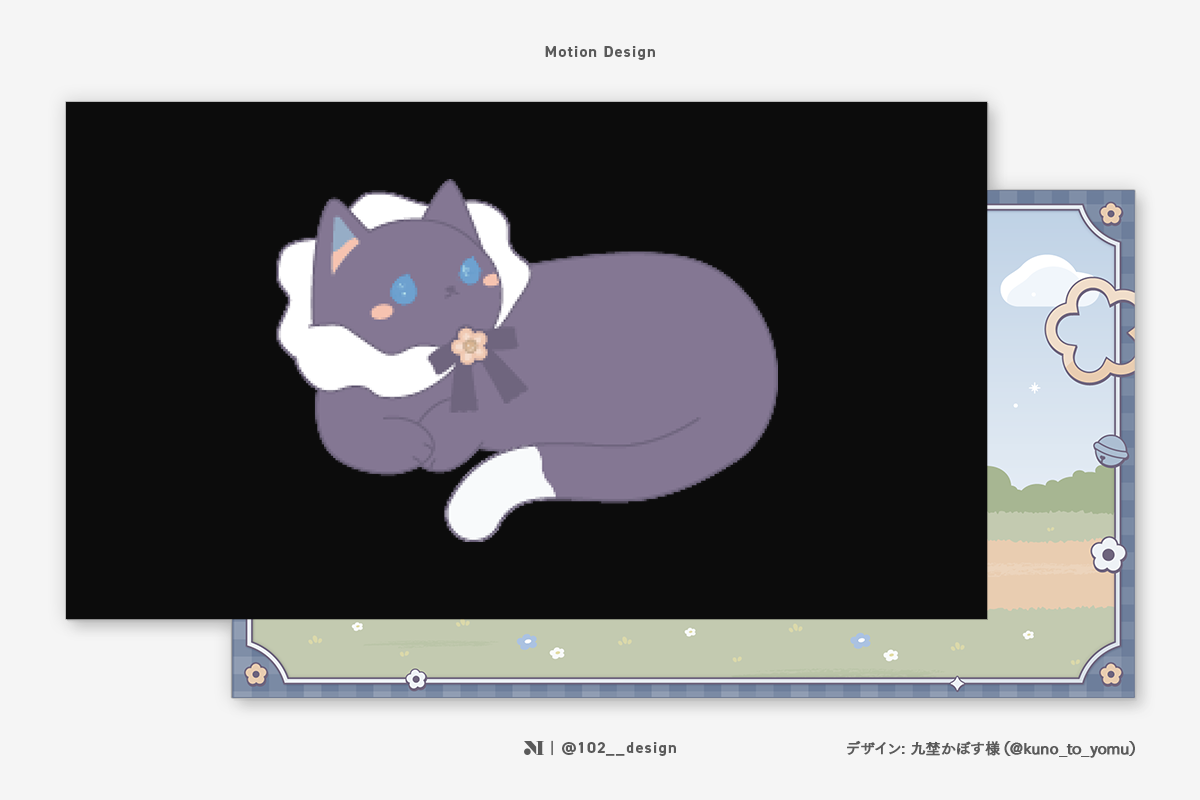Image resolution: width=1200 pixels, height=800 pixels.
Task: Click the left blue flower on the grass
Action: click(527, 641)
